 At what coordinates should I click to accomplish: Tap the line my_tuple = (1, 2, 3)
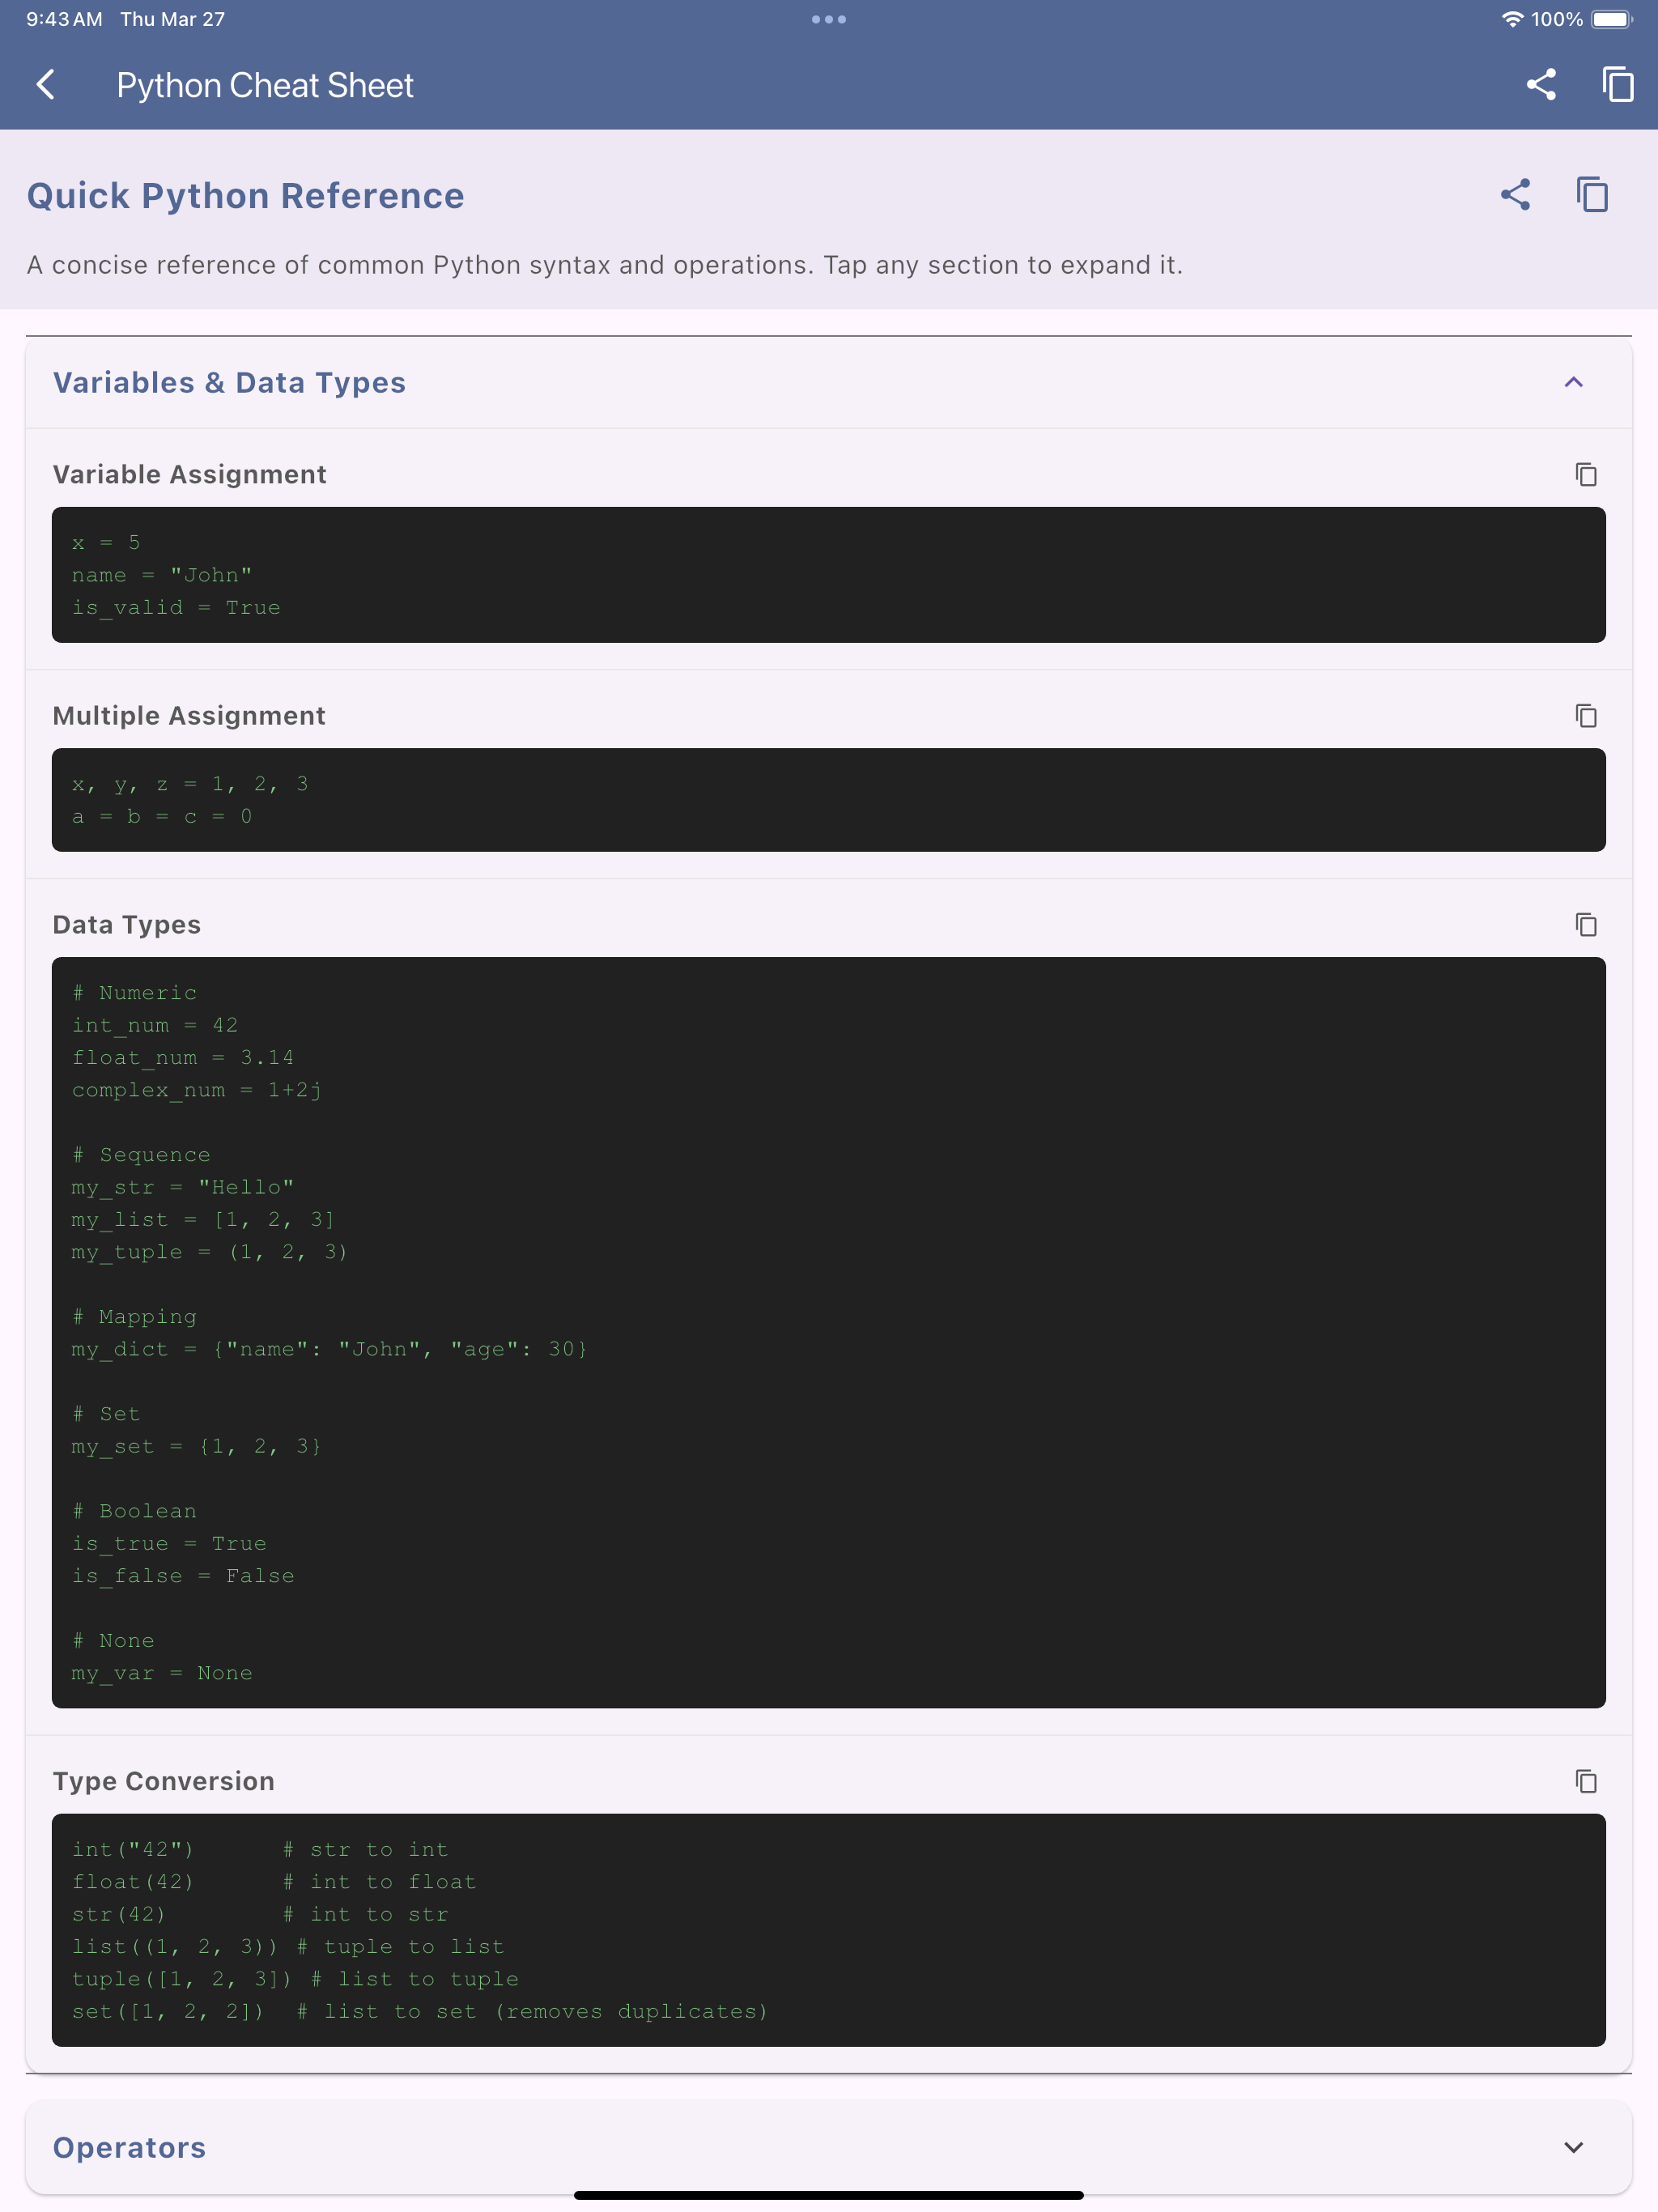[210, 1252]
